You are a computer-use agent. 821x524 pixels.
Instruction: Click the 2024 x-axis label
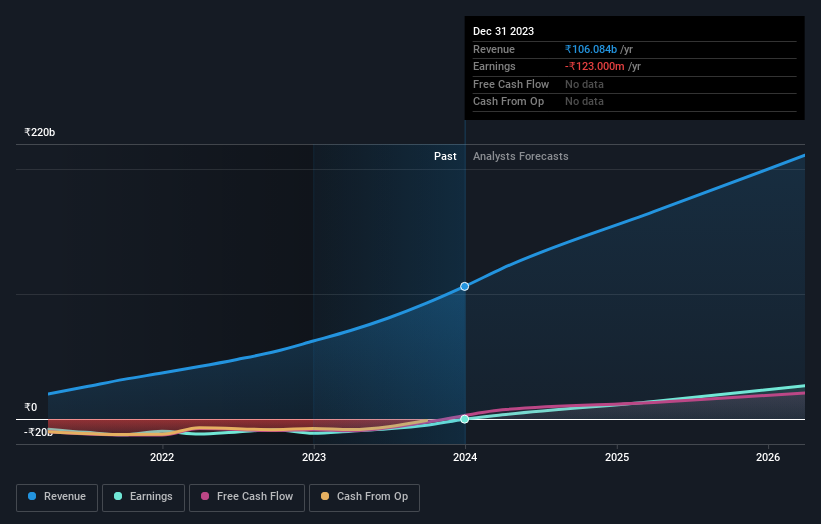pyautogui.click(x=465, y=457)
